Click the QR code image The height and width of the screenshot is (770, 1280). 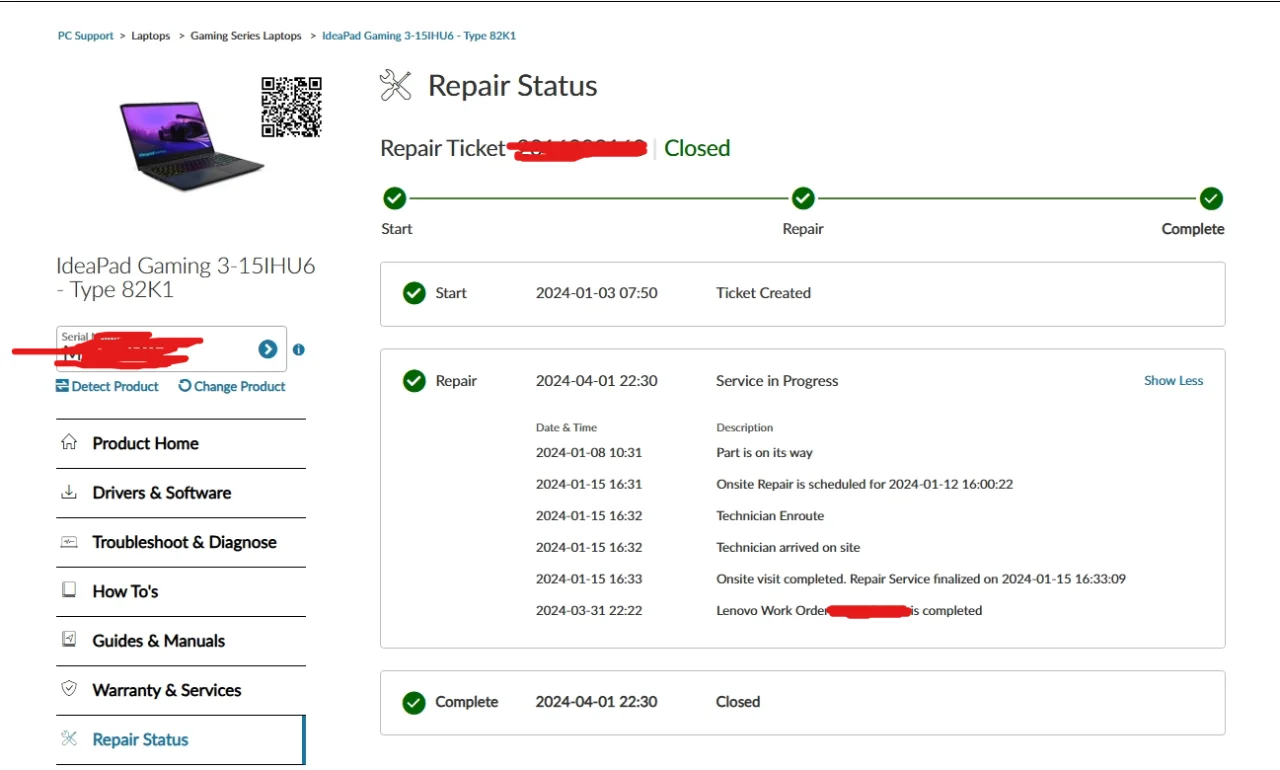click(x=291, y=107)
